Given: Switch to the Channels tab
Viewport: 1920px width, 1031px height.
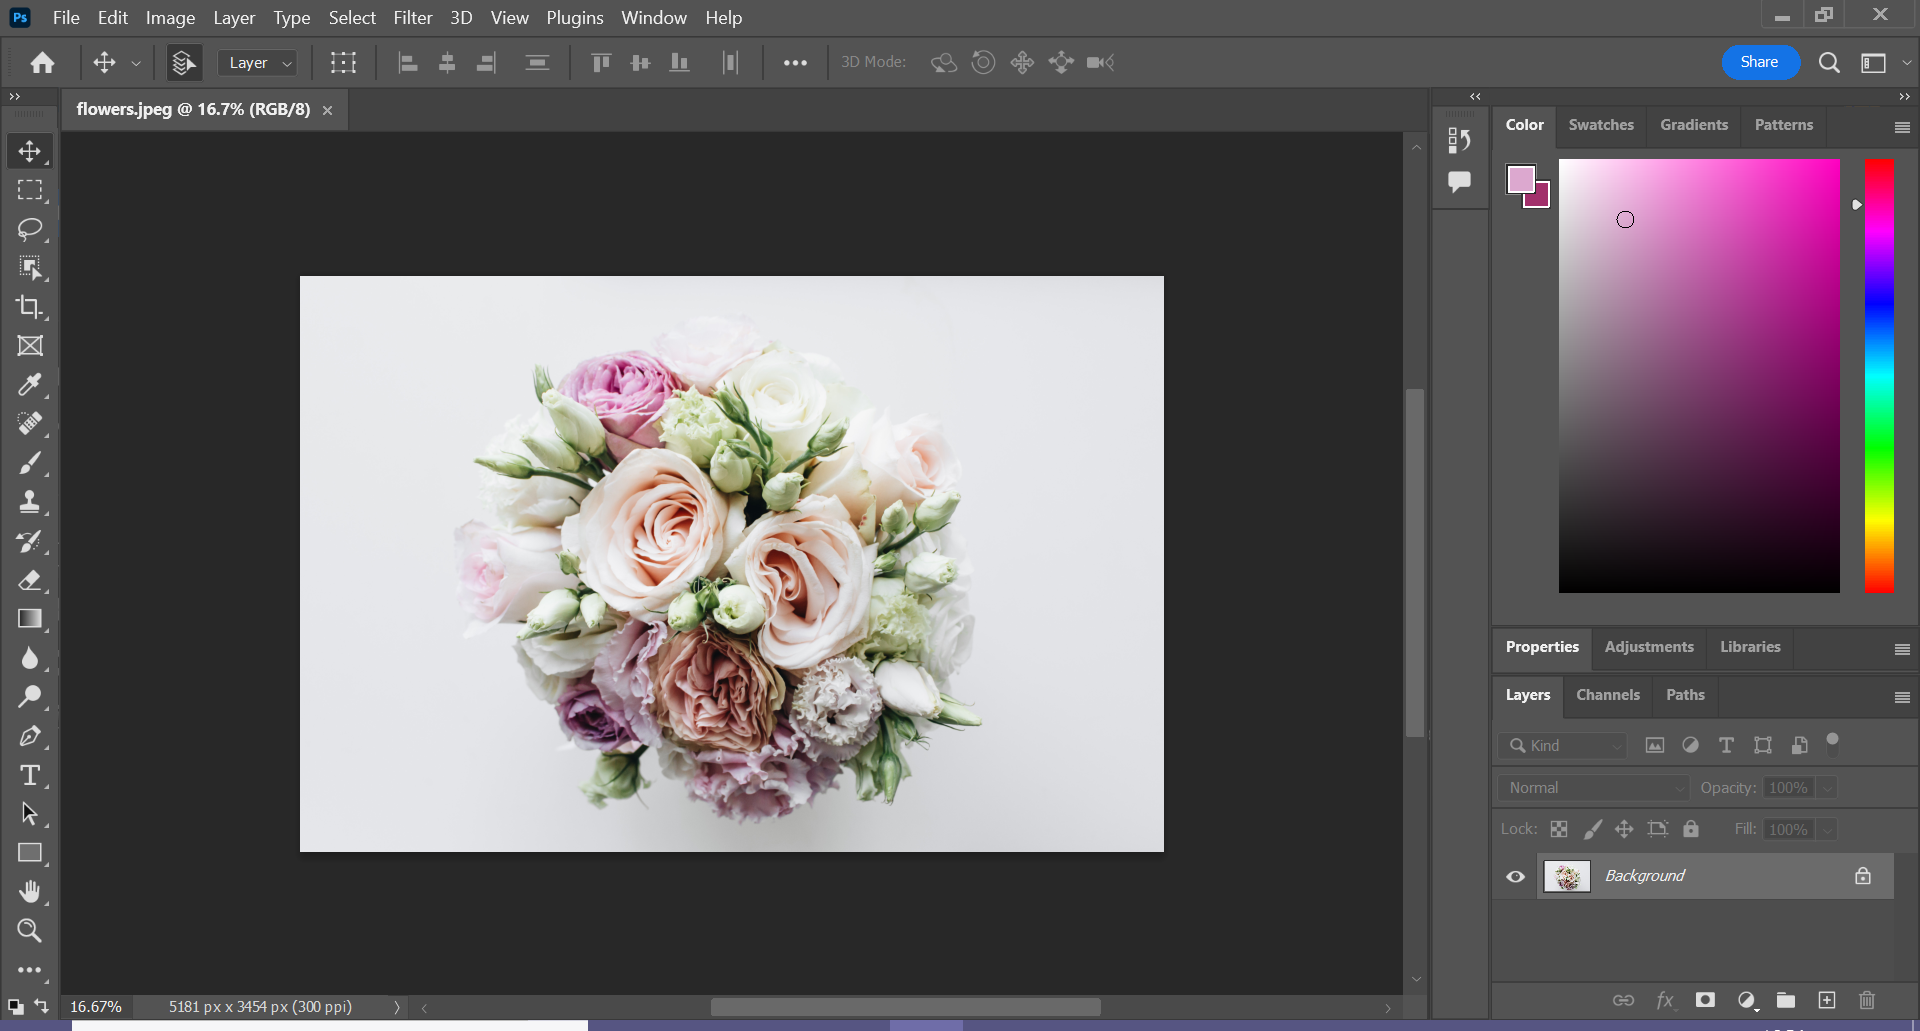Looking at the screenshot, I should pos(1608,695).
